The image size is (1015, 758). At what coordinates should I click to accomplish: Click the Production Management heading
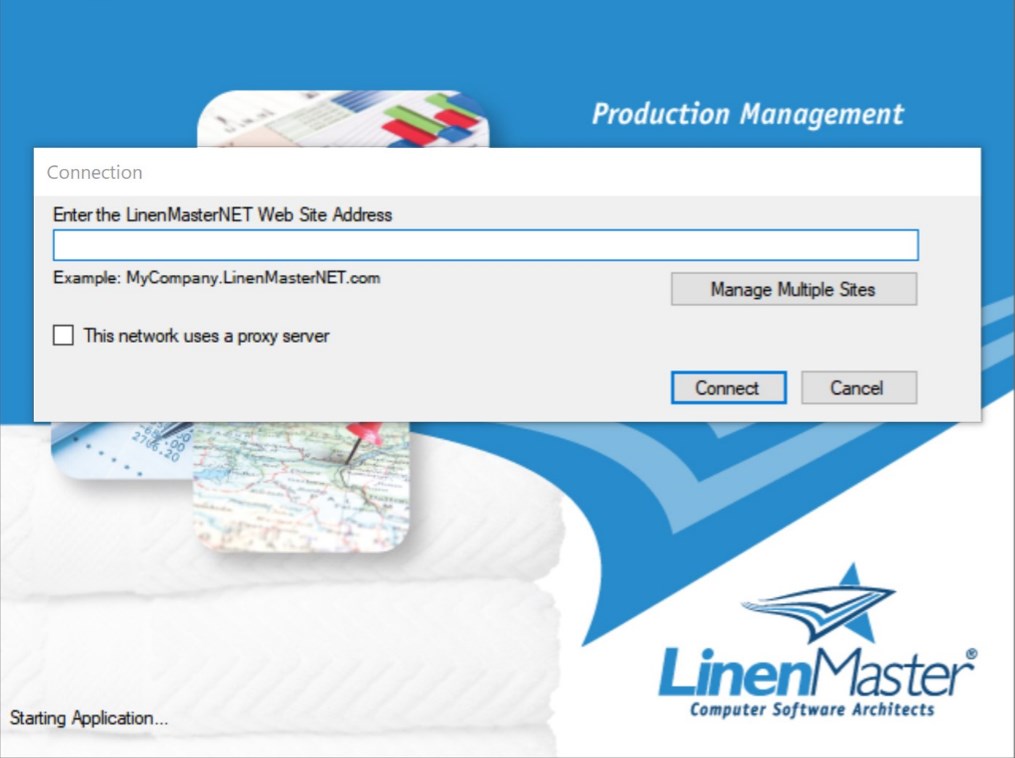748,114
